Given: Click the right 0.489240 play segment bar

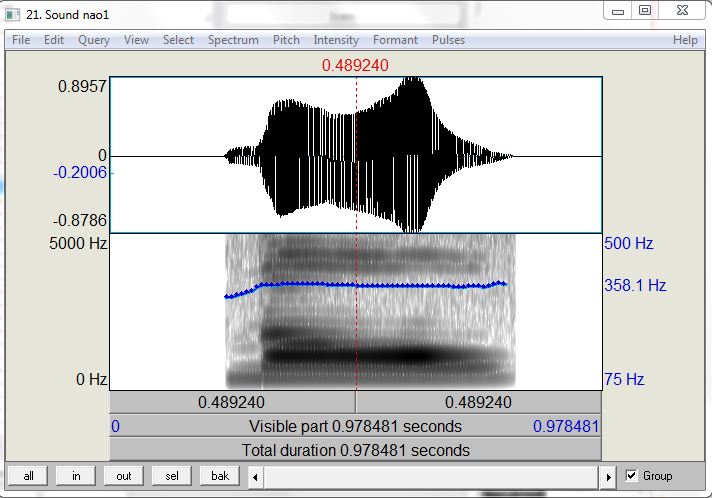Looking at the screenshot, I should click(x=479, y=402).
